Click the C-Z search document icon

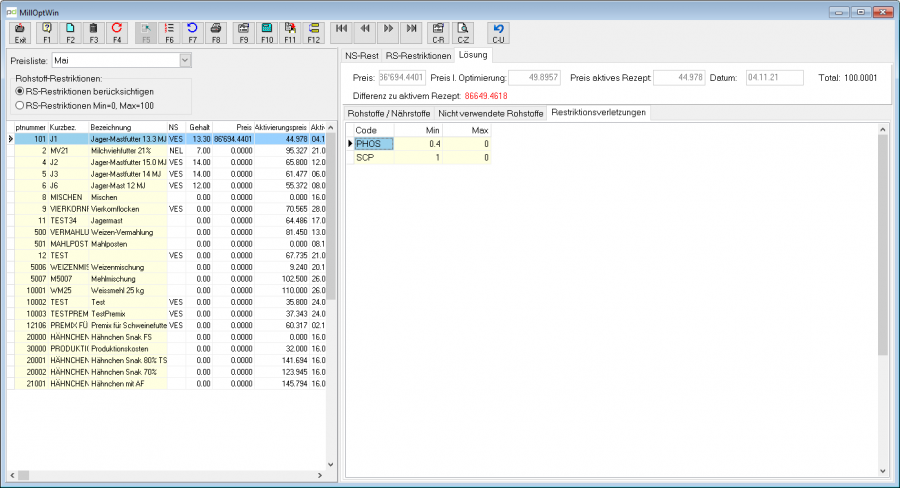tap(463, 33)
